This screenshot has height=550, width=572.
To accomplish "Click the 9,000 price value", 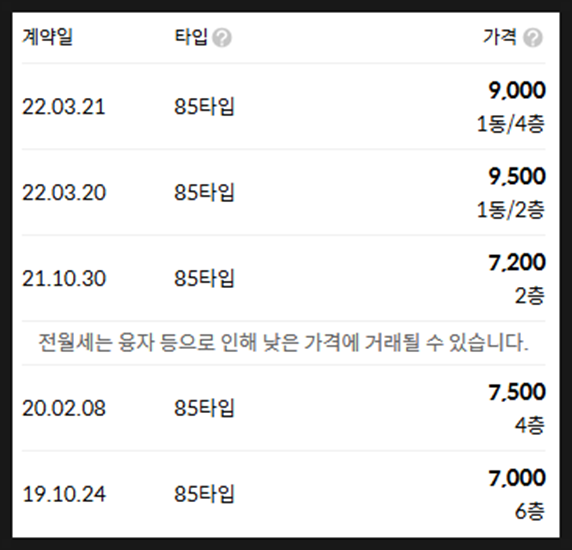I will pos(517,90).
